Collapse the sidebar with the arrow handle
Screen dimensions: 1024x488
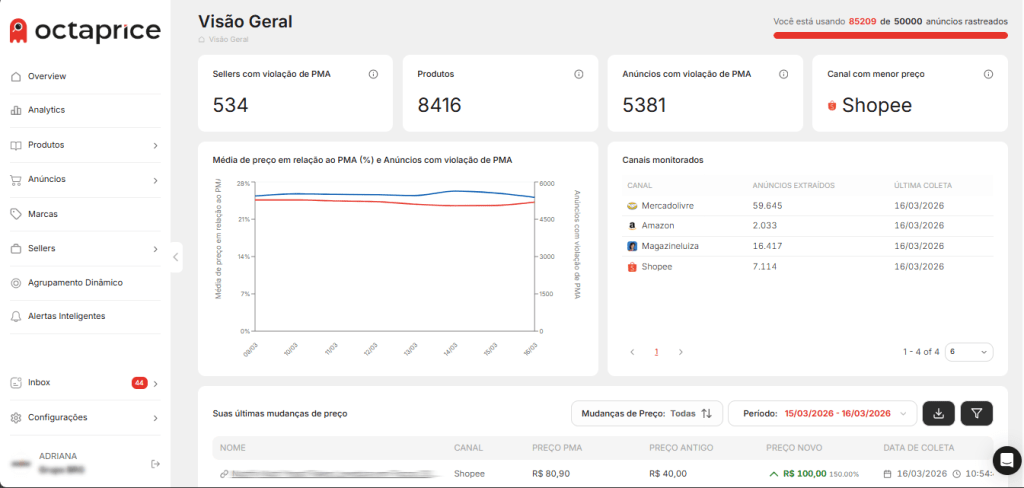point(176,257)
